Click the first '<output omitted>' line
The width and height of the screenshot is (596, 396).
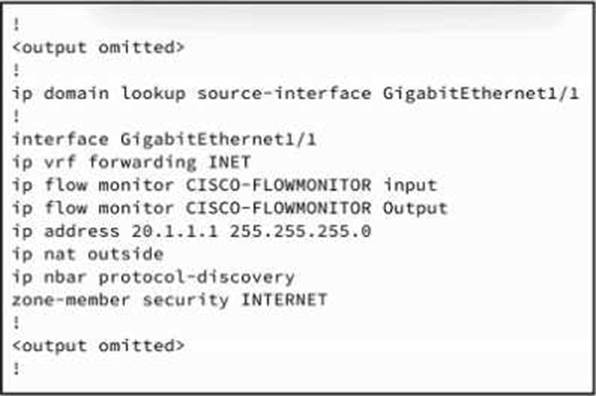(x=98, y=48)
